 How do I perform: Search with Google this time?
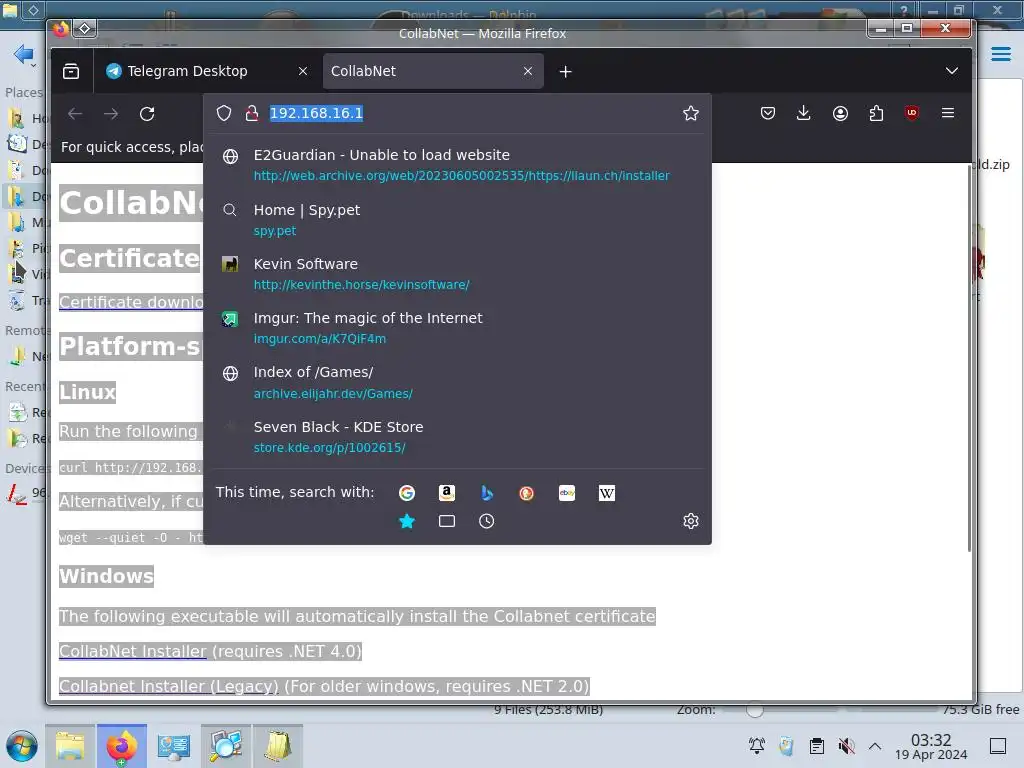tap(407, 493)
